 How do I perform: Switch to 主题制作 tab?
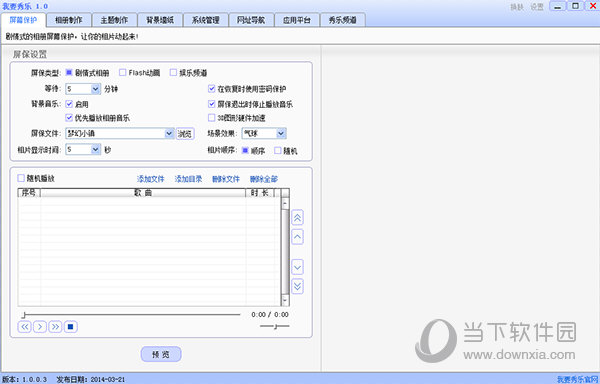point(114,20)
